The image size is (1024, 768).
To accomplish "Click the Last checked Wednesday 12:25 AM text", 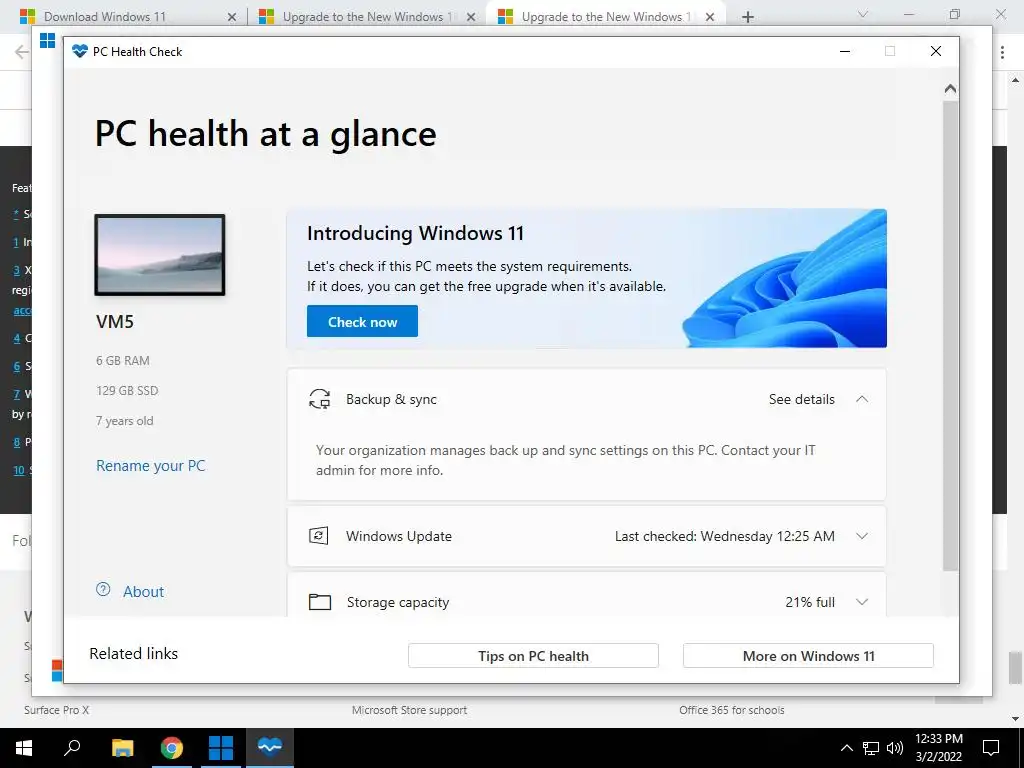I will click(724, 536).
